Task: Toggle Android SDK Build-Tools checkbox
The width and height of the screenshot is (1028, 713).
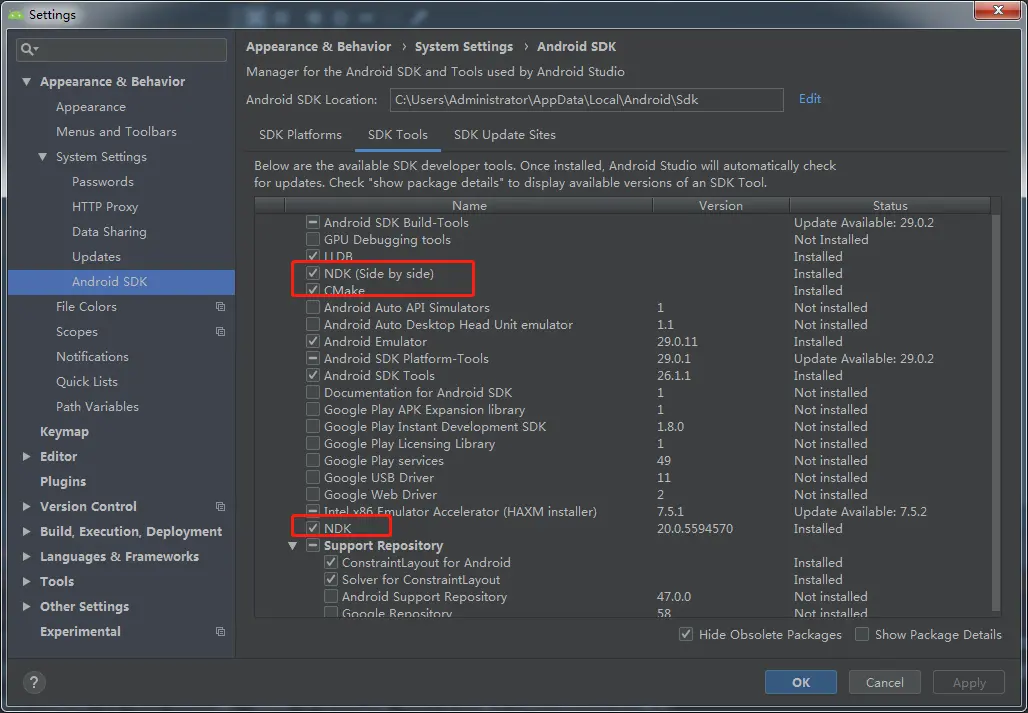Action: 313,222
